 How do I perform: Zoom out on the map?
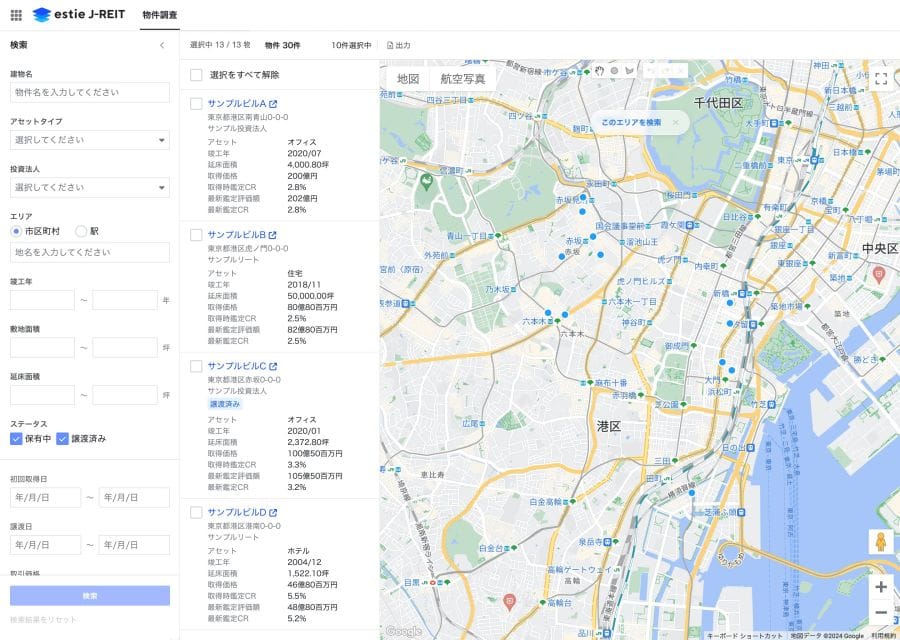point(881,612)
